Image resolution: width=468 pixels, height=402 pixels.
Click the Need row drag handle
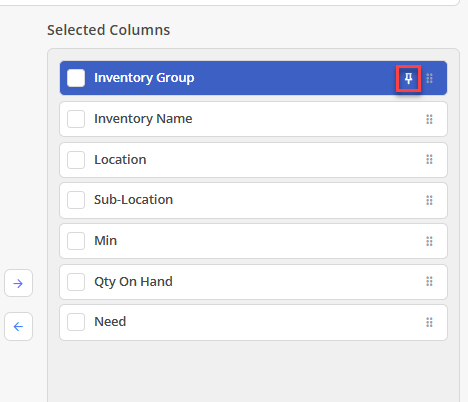coord(429,322)
